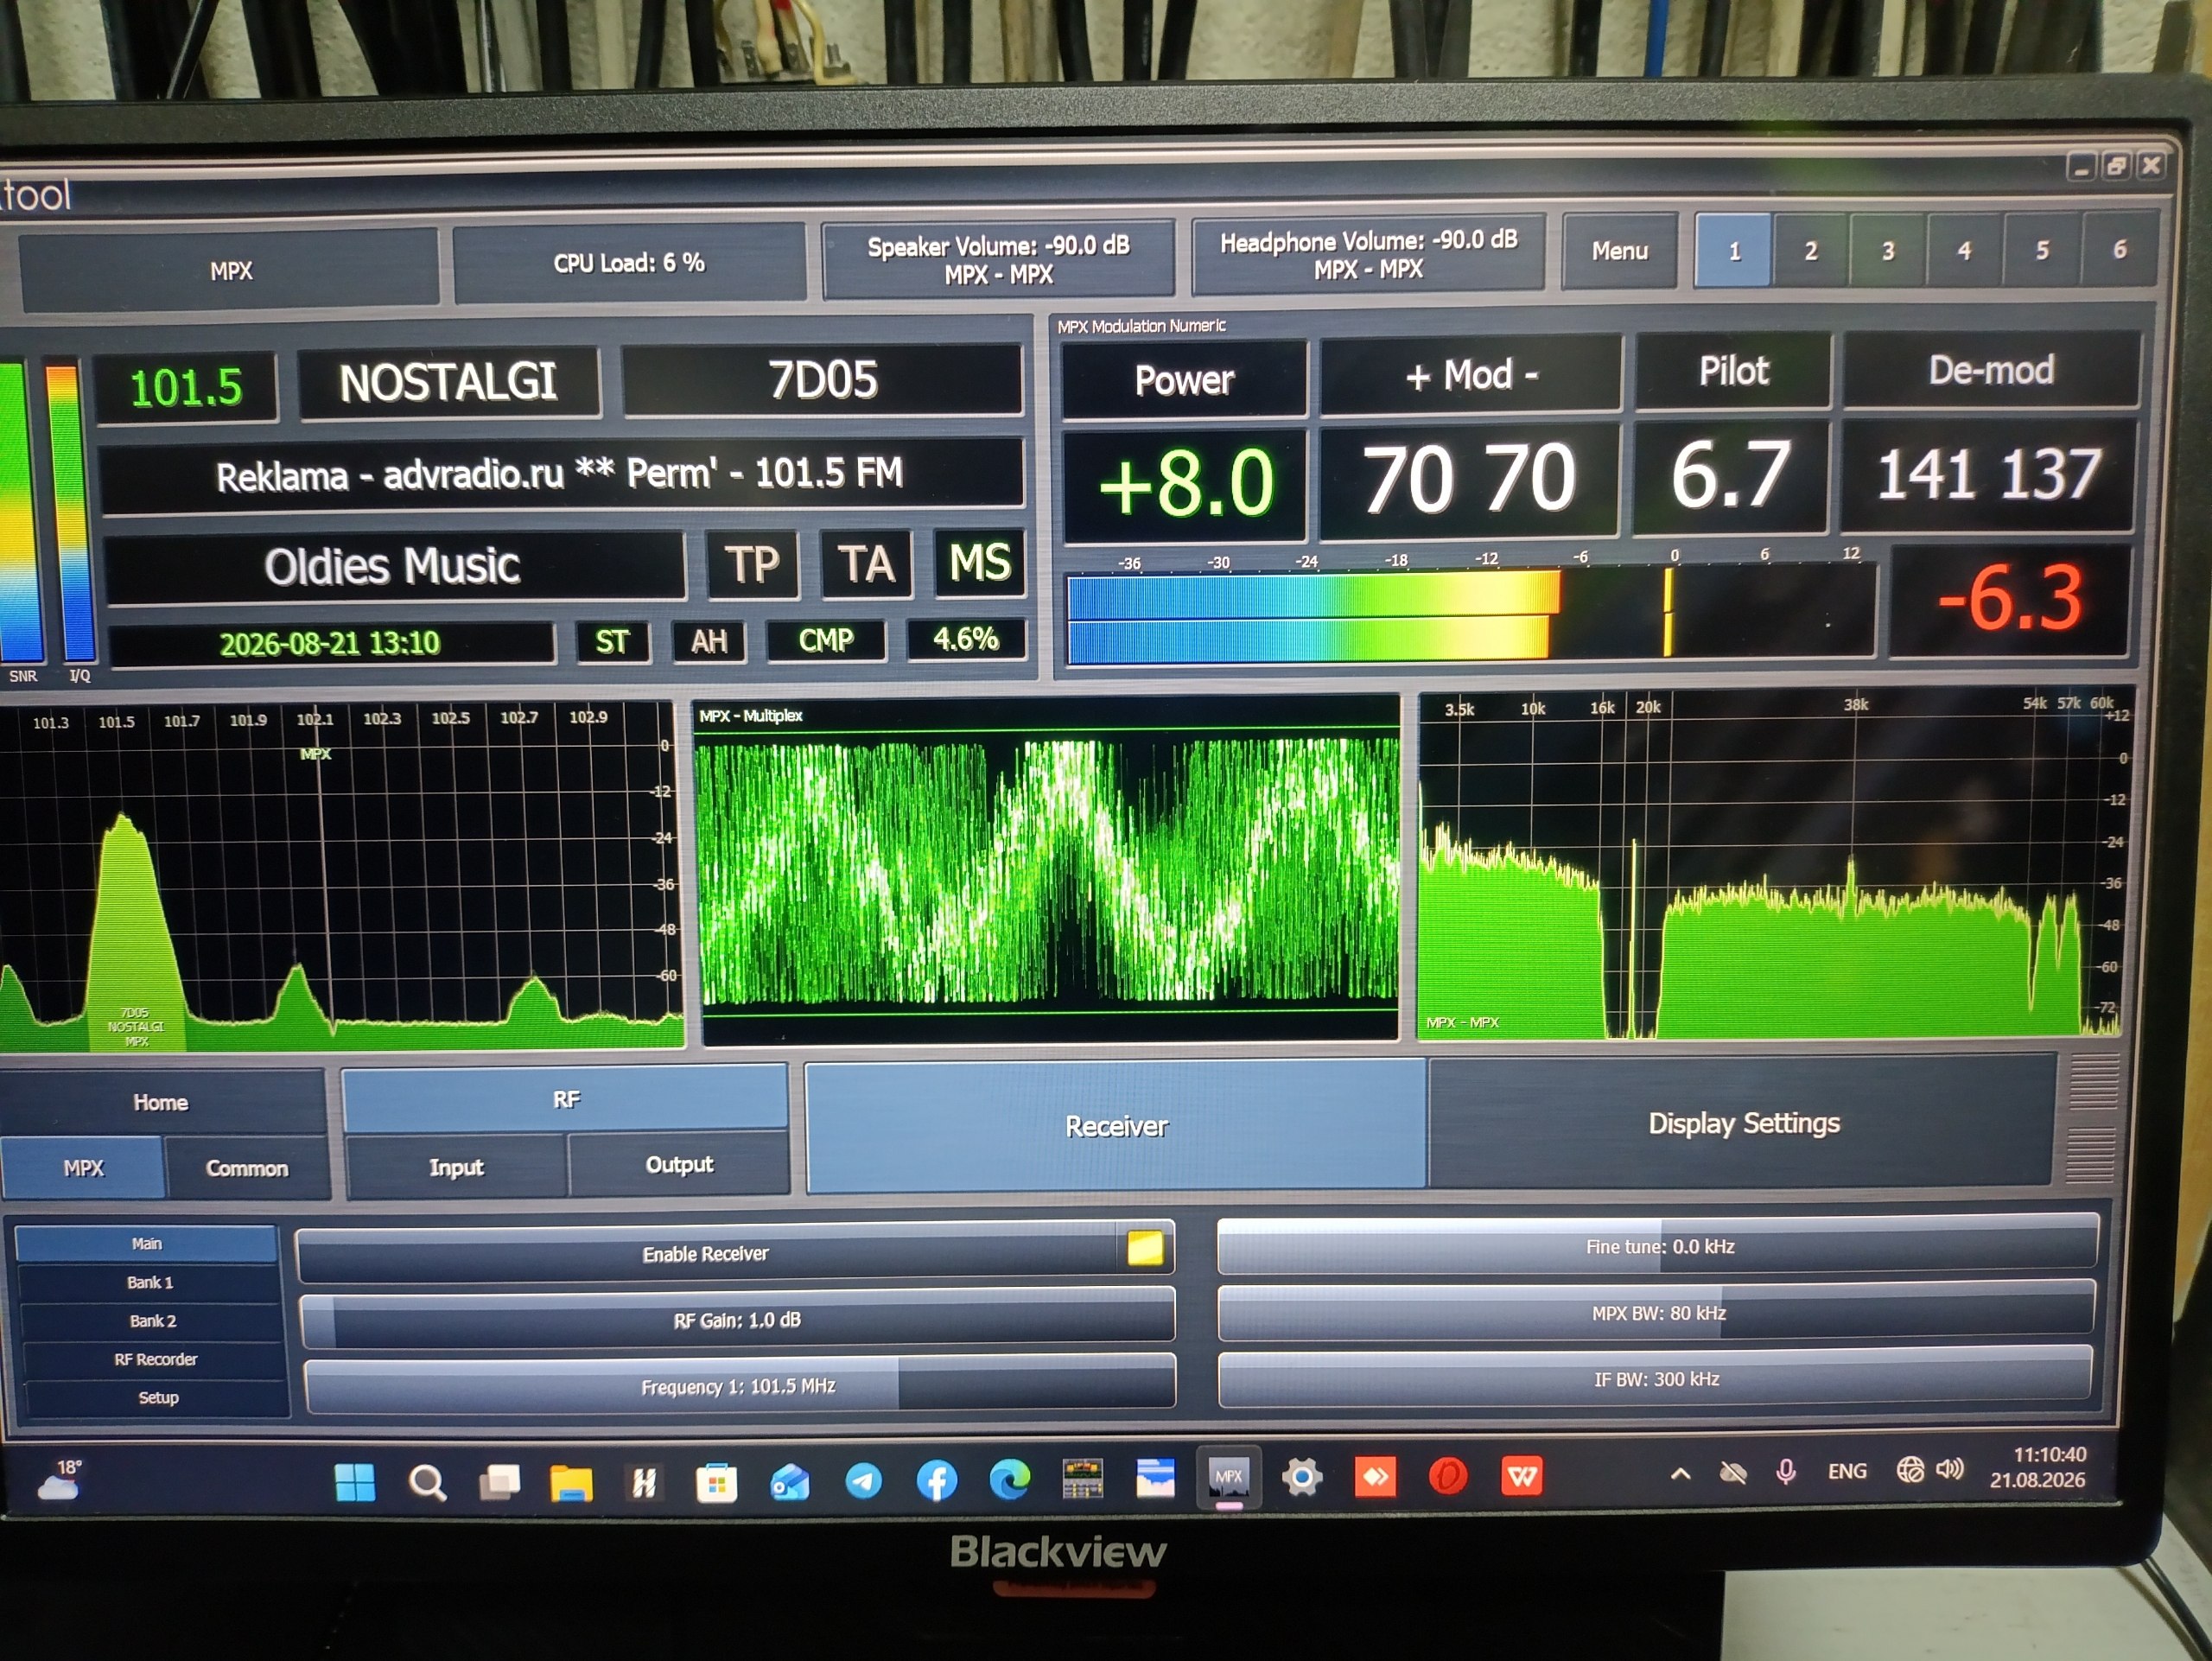Click the 6.7 Pilot value

pos(1731,475)
